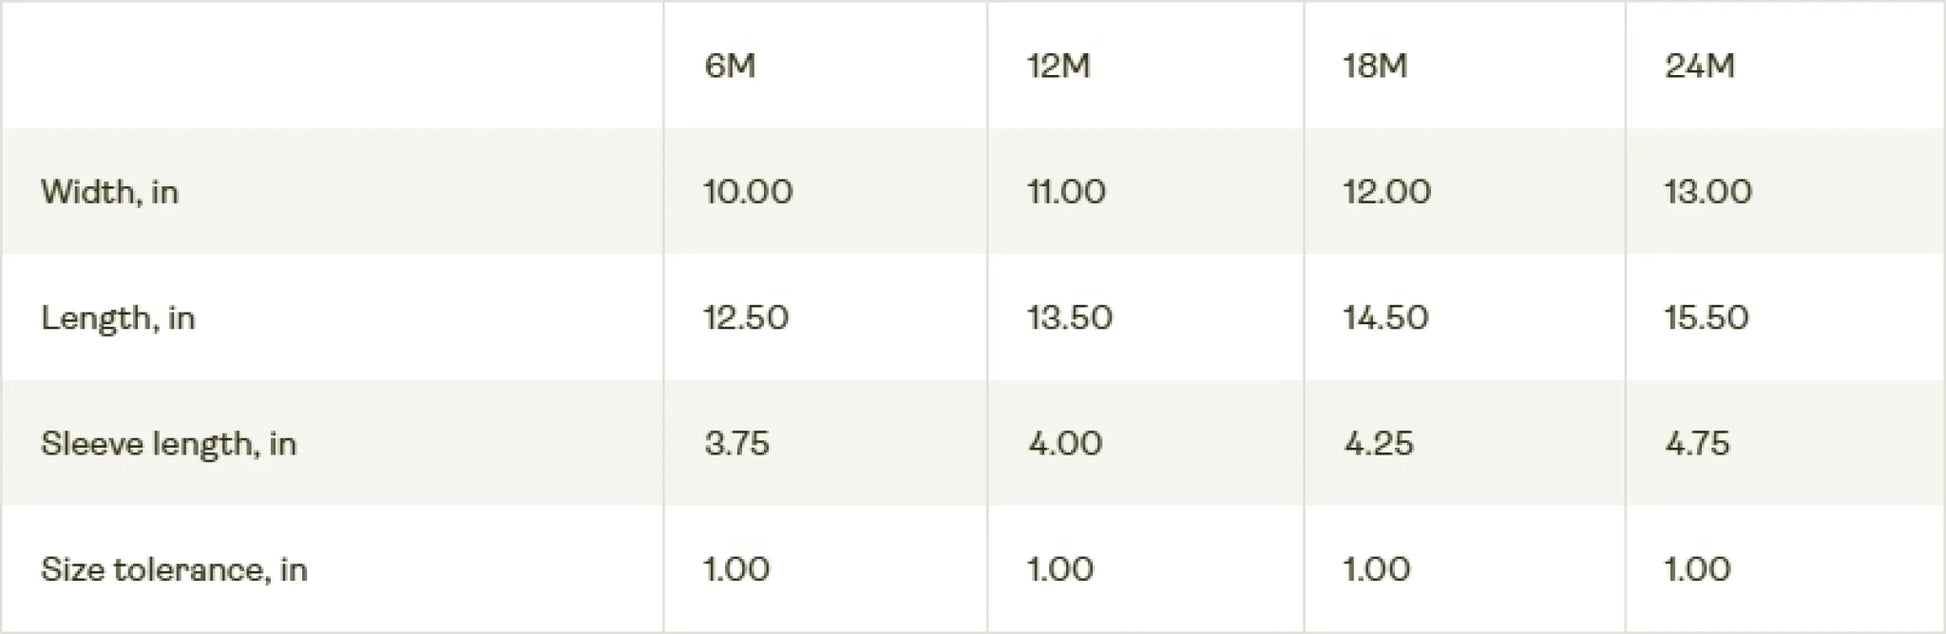The image size is (1946, 634).
Task: Click the Length, in row label
Action: coord(118,318)
